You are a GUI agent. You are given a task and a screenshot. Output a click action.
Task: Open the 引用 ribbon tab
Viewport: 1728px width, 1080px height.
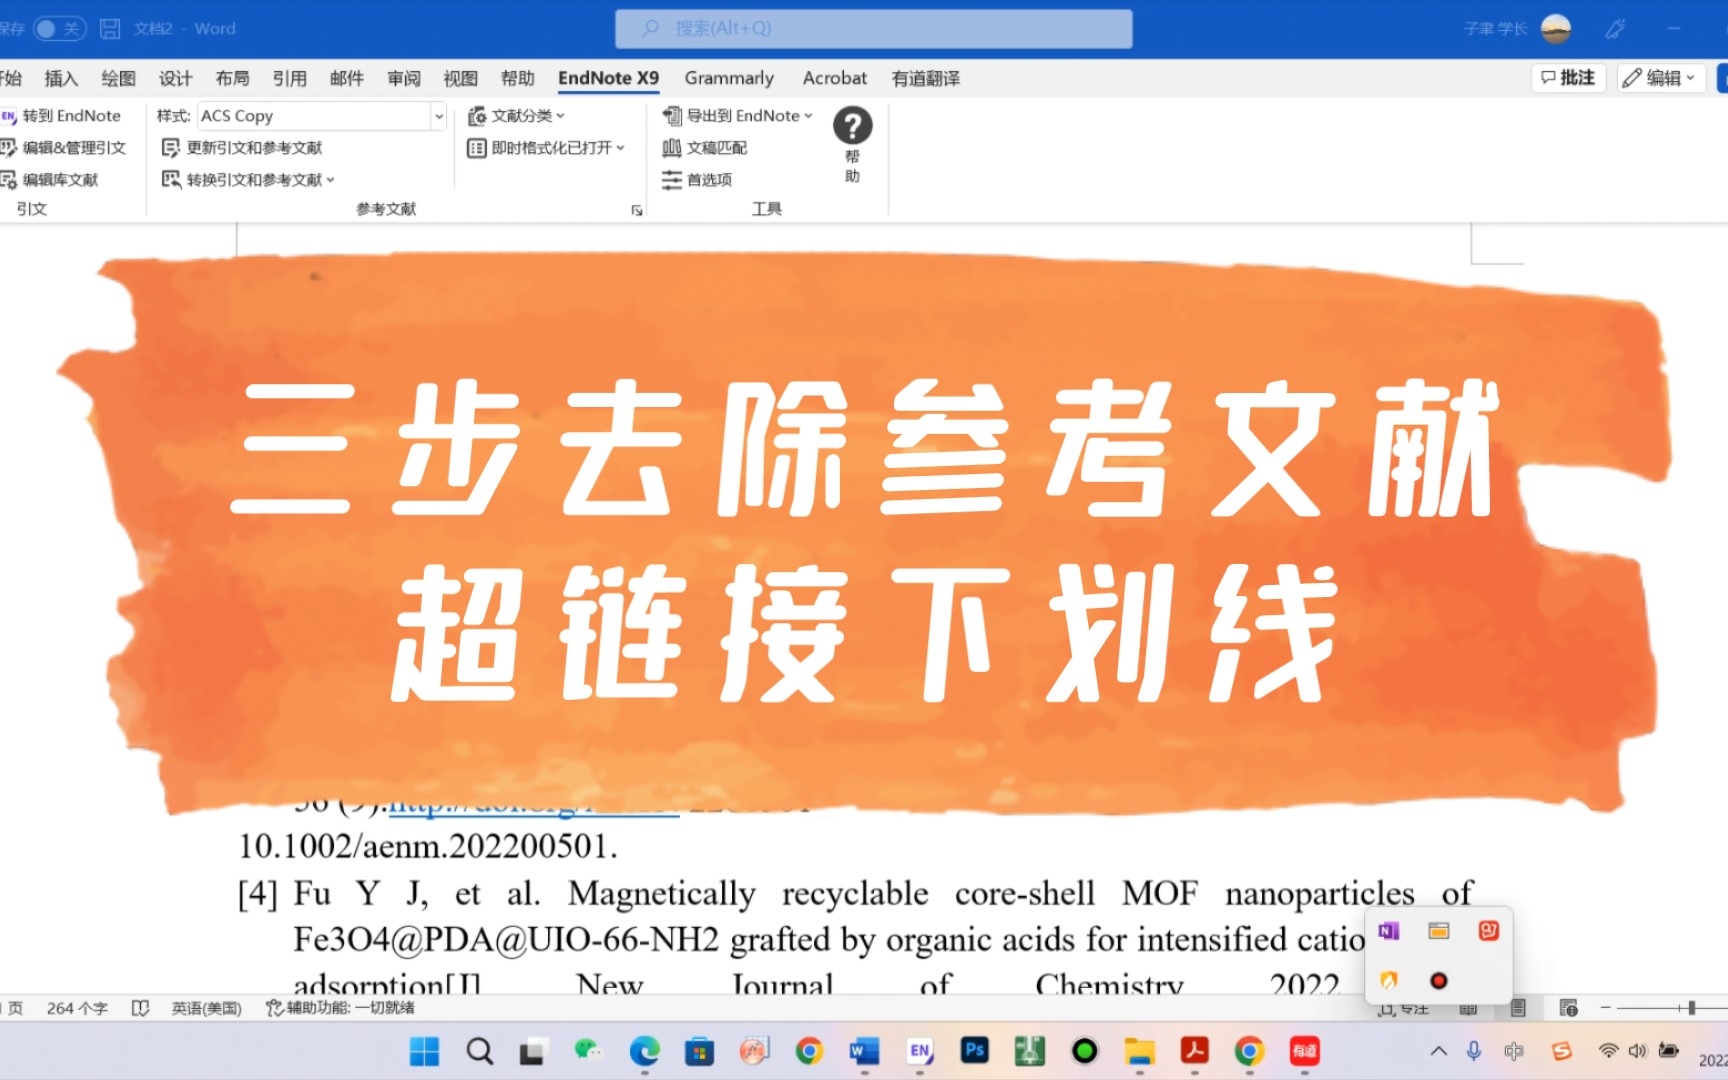click(289, 78)
